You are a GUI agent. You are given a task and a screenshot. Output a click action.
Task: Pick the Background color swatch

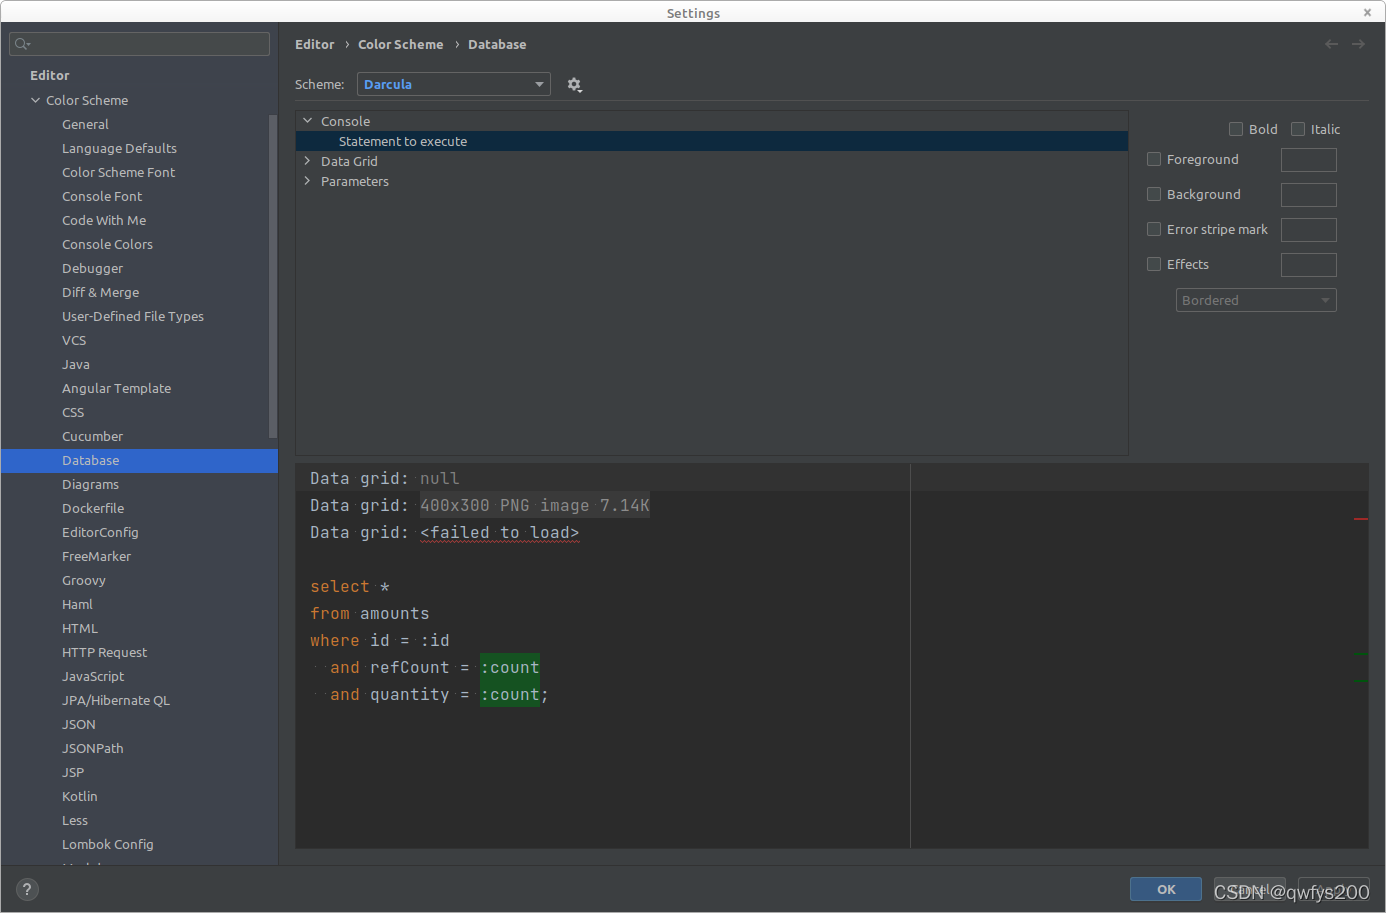1308,195
